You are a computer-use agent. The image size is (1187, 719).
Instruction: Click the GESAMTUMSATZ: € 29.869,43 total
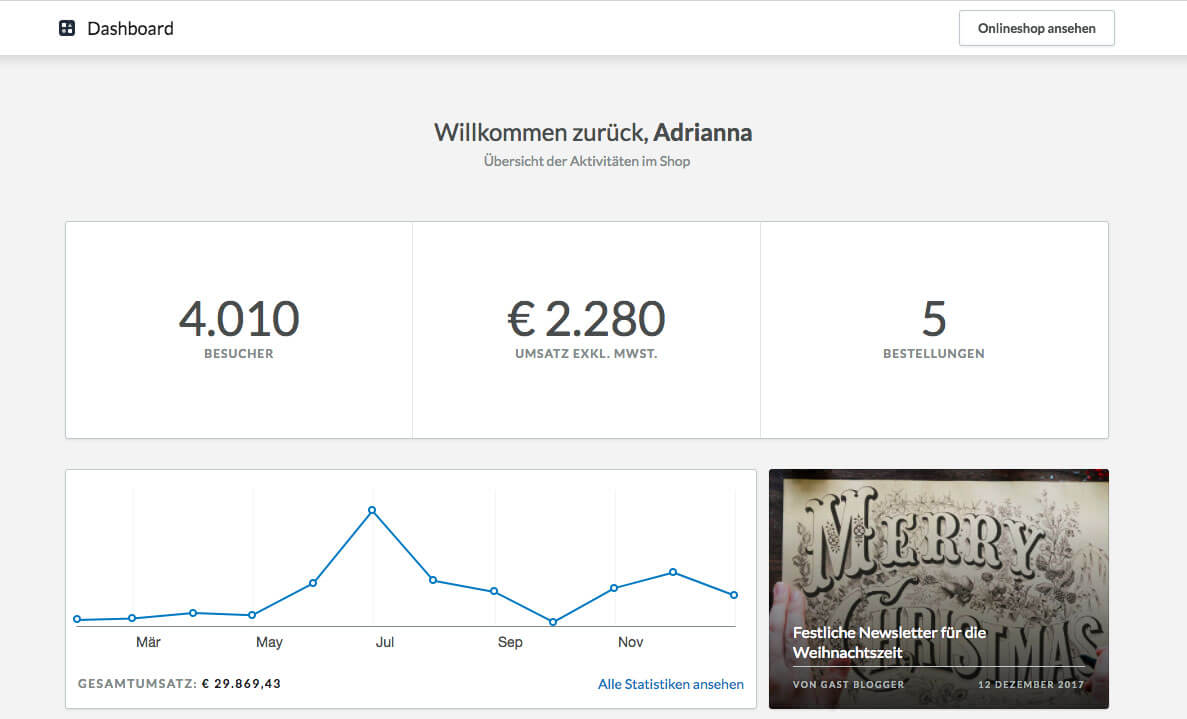179,683
